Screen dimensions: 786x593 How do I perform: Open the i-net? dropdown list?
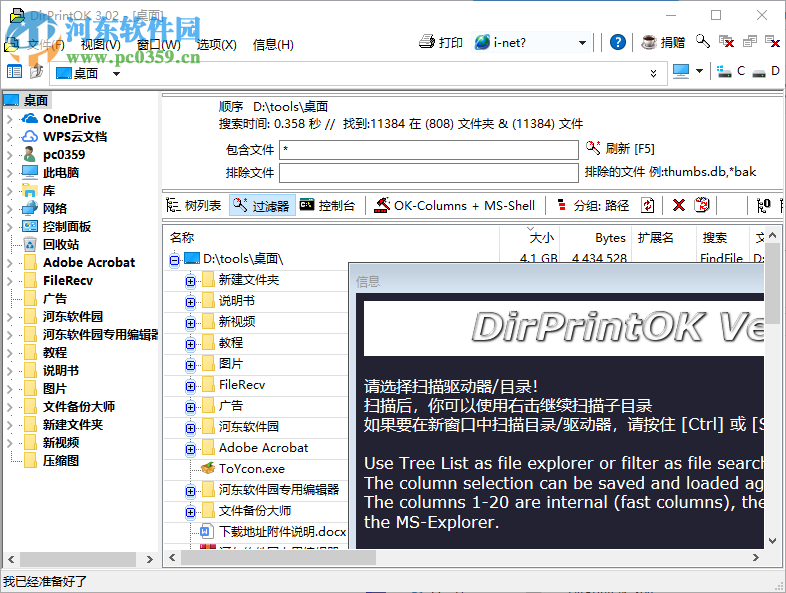point(582,43)
